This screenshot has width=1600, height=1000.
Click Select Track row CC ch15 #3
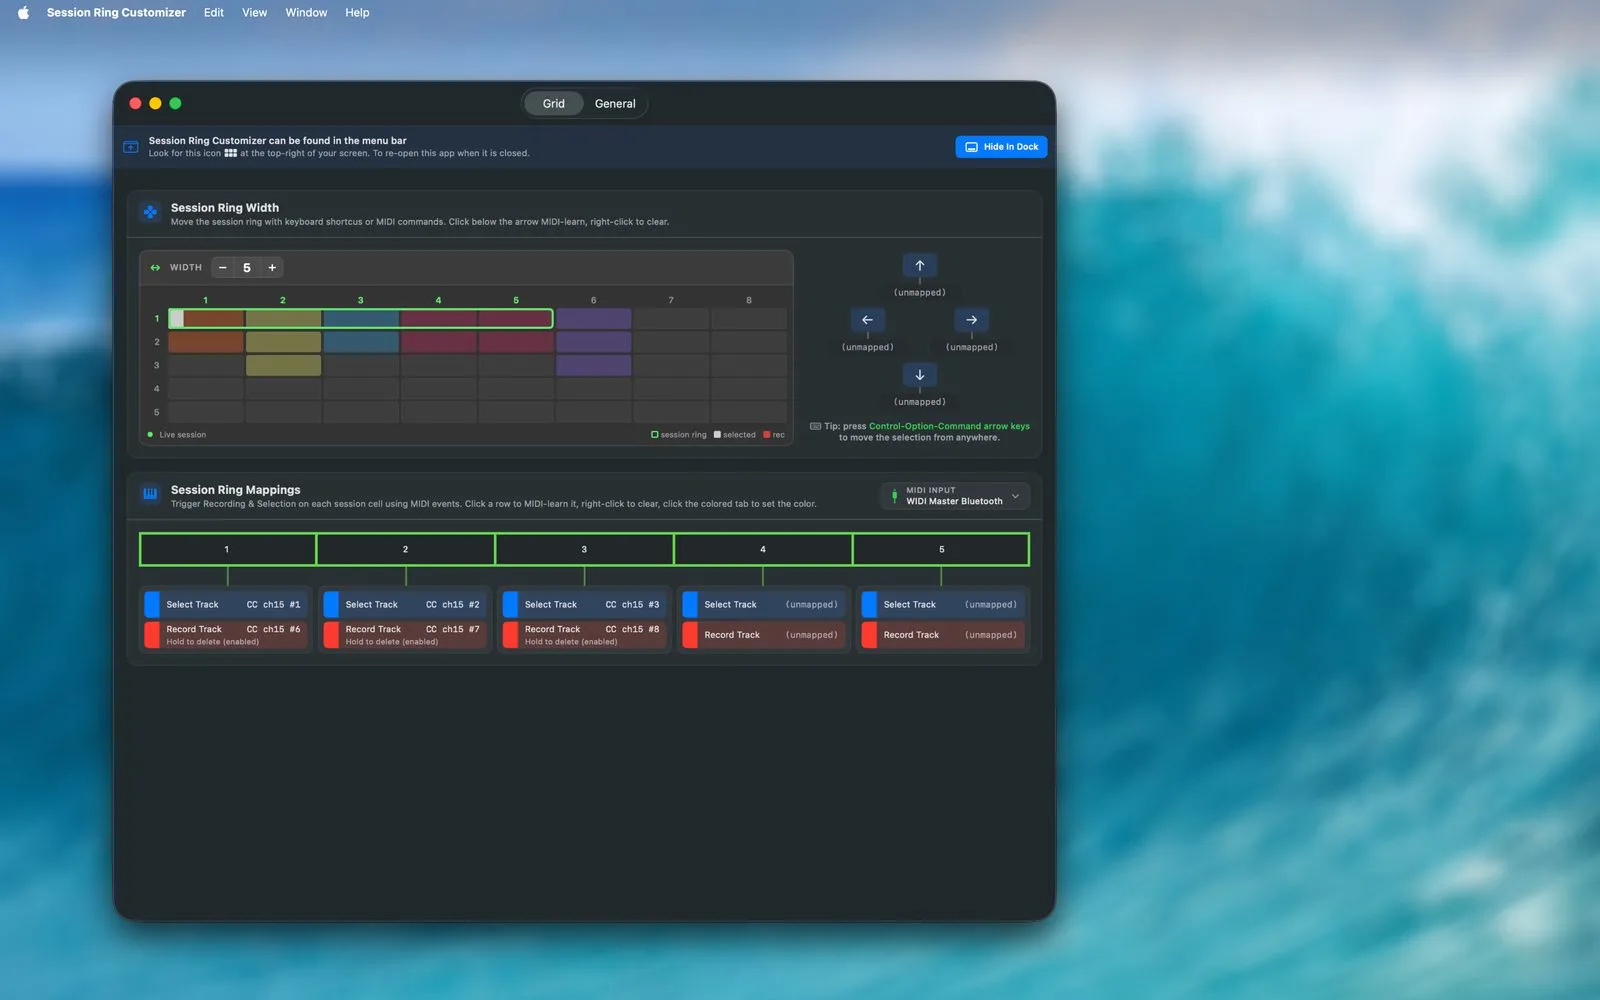coord(585,604)
